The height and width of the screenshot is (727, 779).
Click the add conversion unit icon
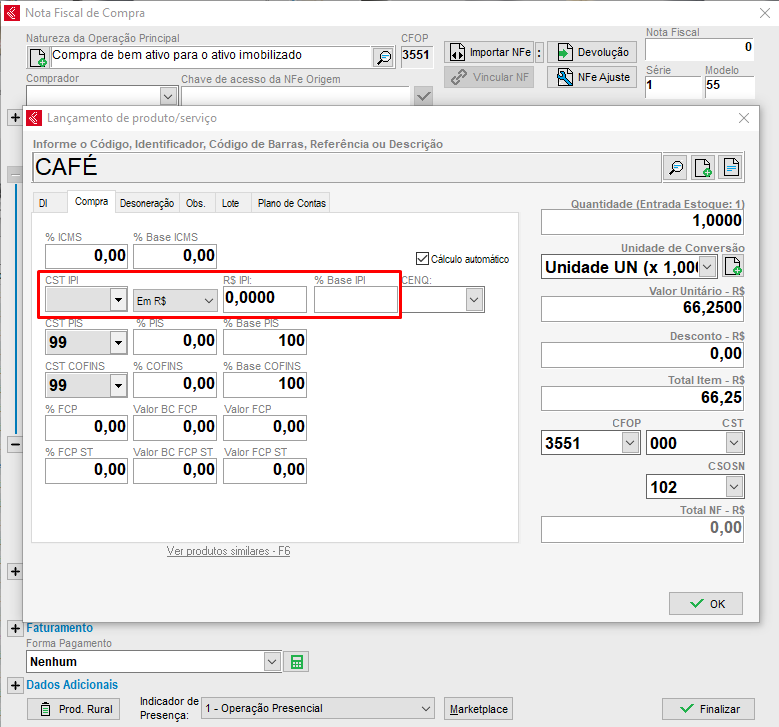pyautogui.click(x=733, y=267)
